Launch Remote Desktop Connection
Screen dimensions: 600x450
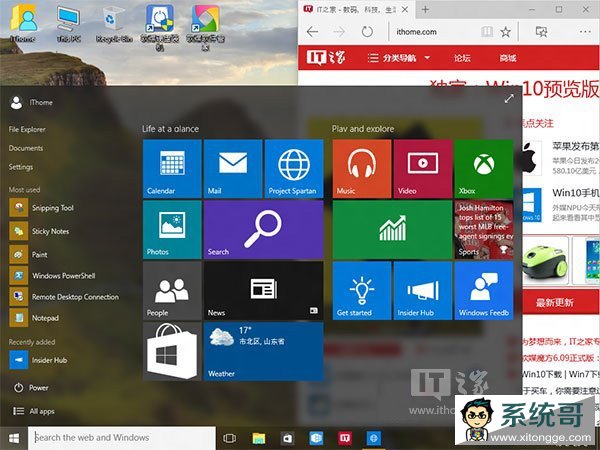point(64,297)
